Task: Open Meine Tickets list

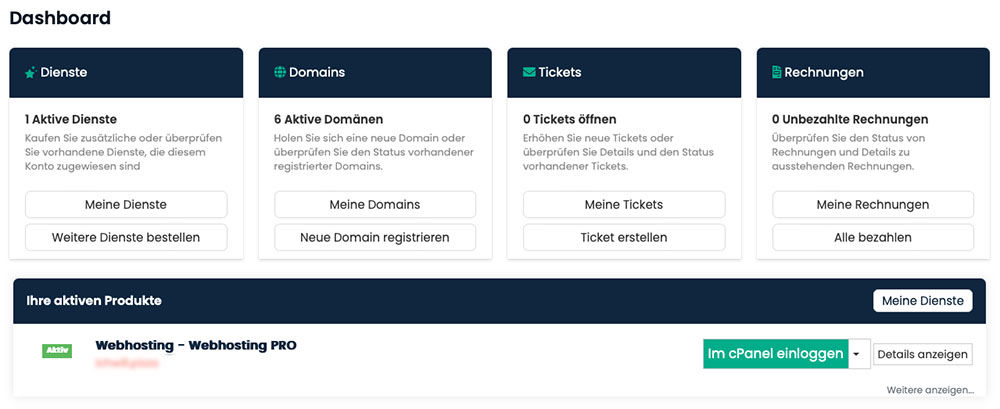Action: pyautogui.click(x=624, y=204)
